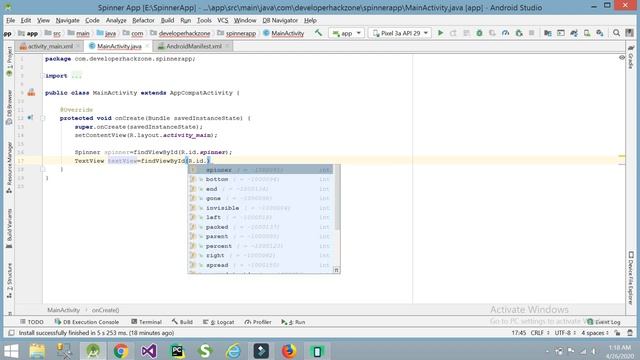Click the line position 17:45 in status bar
640x360 pixels.
click(518, 333)
